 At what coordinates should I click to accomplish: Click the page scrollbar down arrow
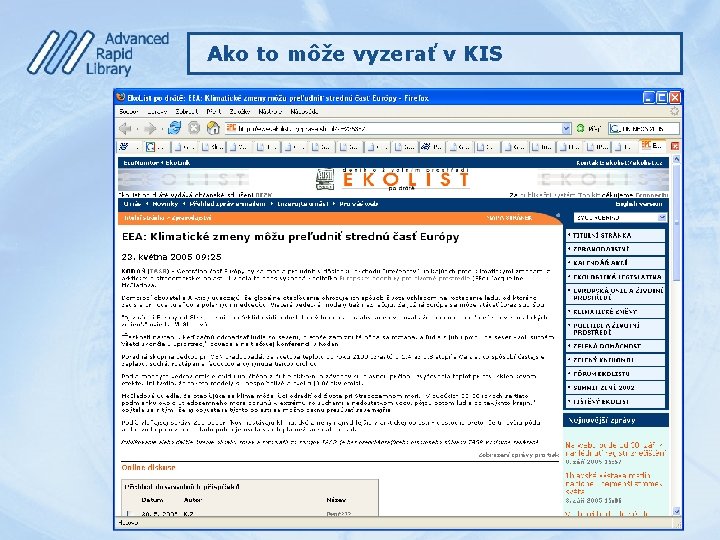[676, 511]
